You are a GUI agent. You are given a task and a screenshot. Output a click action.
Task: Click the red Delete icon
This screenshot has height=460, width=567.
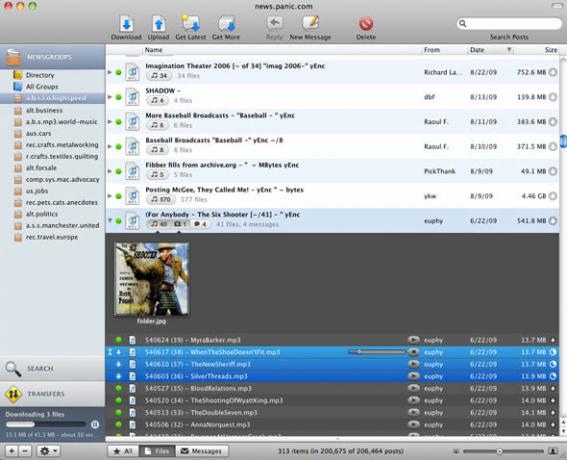click(366, 24)
